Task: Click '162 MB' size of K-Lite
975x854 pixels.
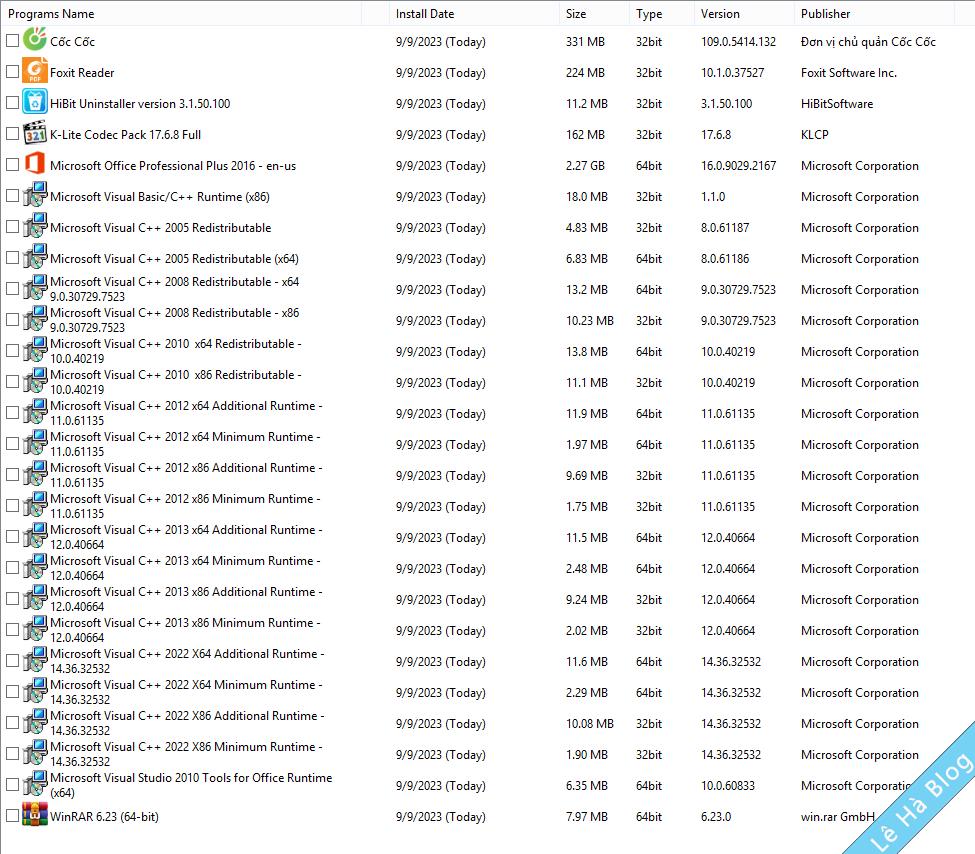Action: [585, 135]
